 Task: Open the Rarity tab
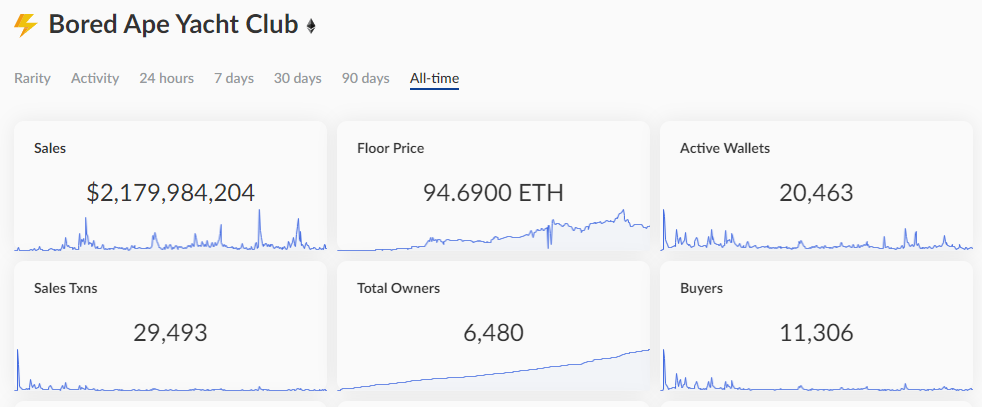click(x=32, y=78)
